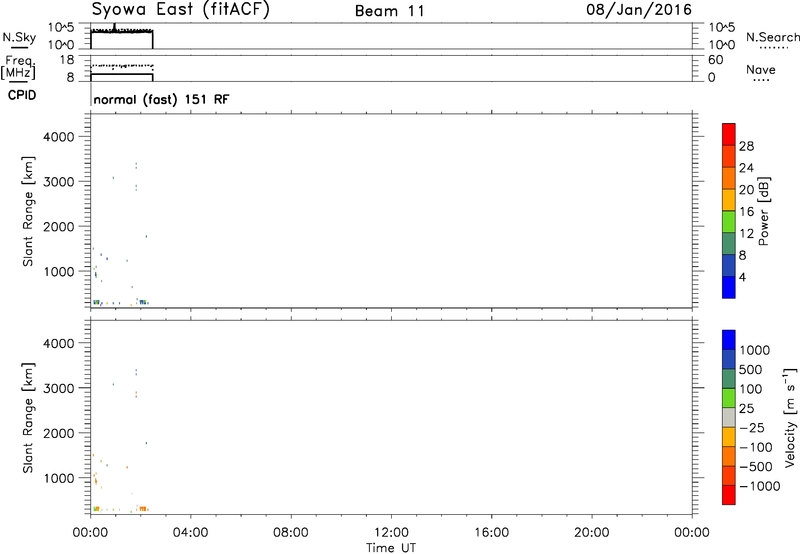This screenshot has width=800, height=554.
Task: Click the "500" tick on the velocity colorbar
Action: 750,370
